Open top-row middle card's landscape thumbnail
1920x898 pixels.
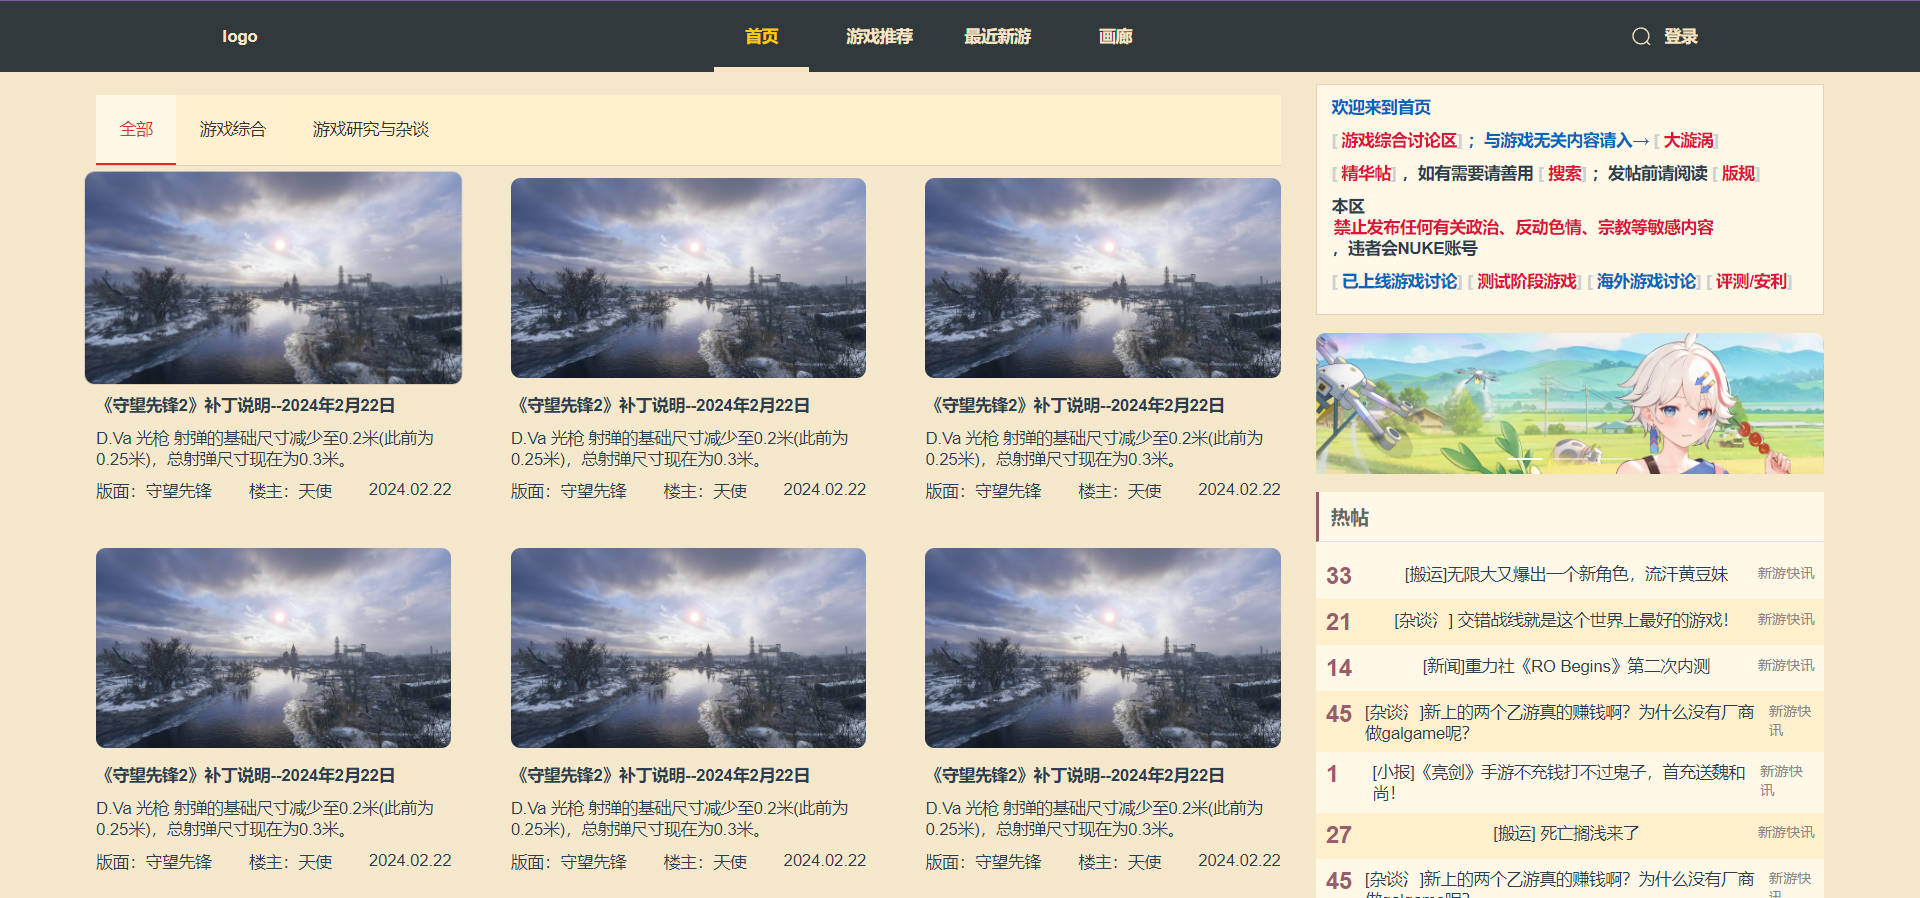(688, 278)
